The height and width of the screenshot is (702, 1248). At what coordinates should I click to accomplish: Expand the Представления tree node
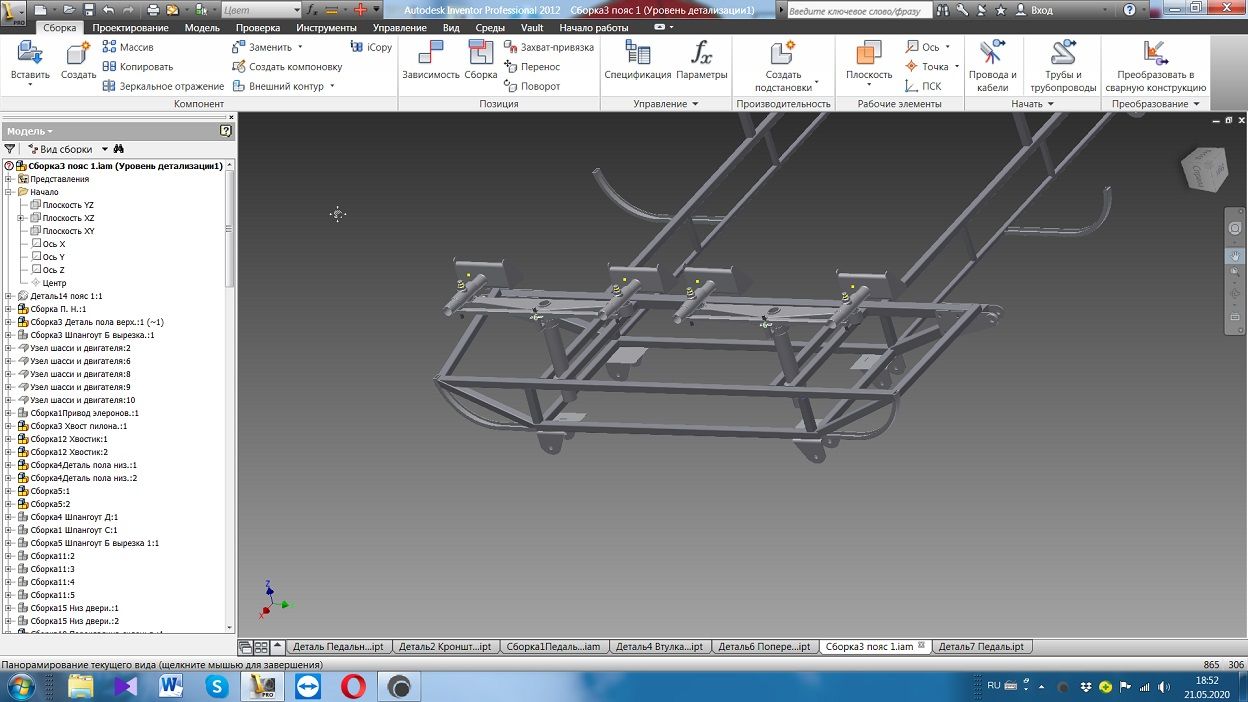tap(8, 179)
